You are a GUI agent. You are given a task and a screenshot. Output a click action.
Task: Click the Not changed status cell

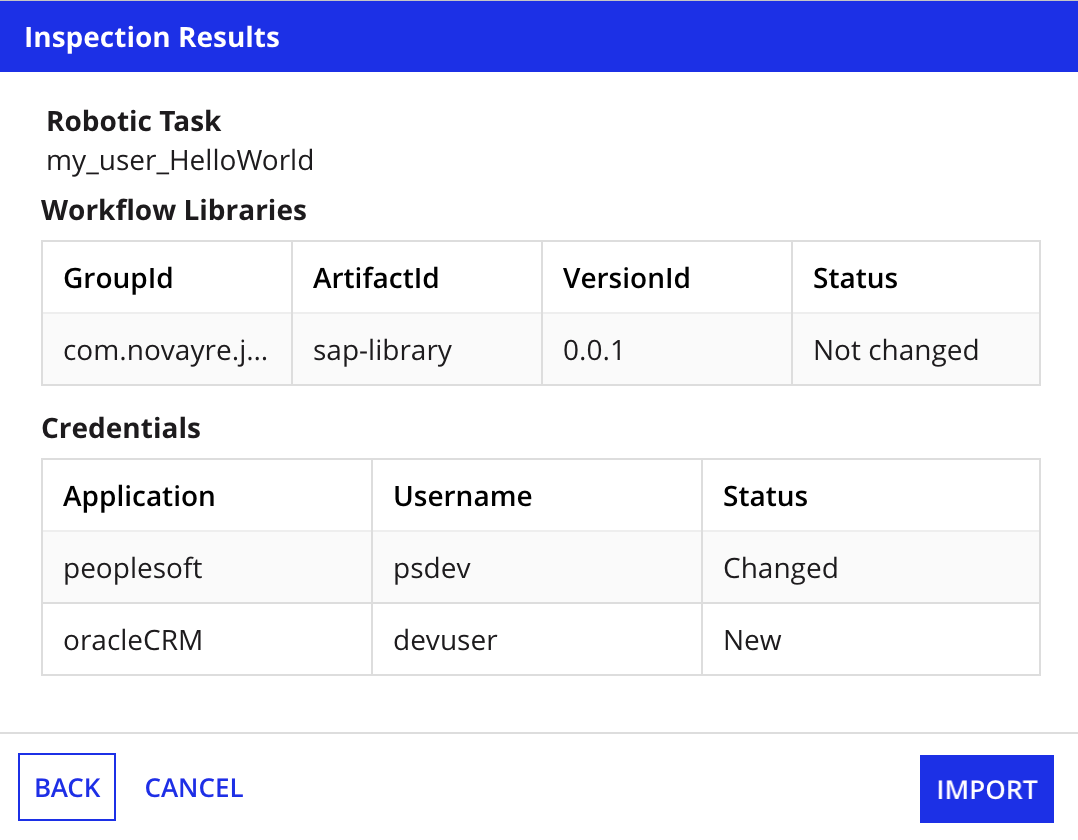(895, 349)
